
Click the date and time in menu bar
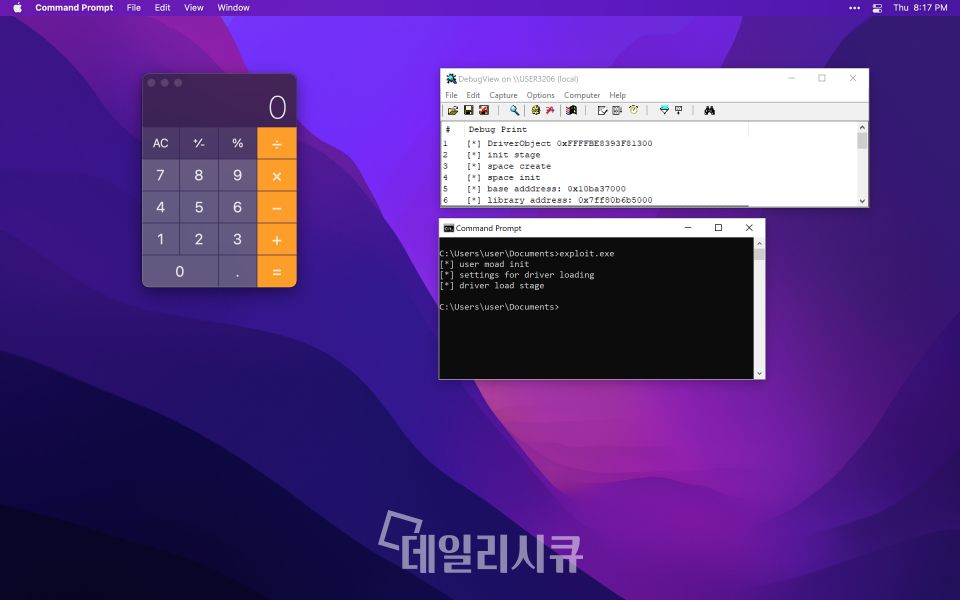pos(920,8)
